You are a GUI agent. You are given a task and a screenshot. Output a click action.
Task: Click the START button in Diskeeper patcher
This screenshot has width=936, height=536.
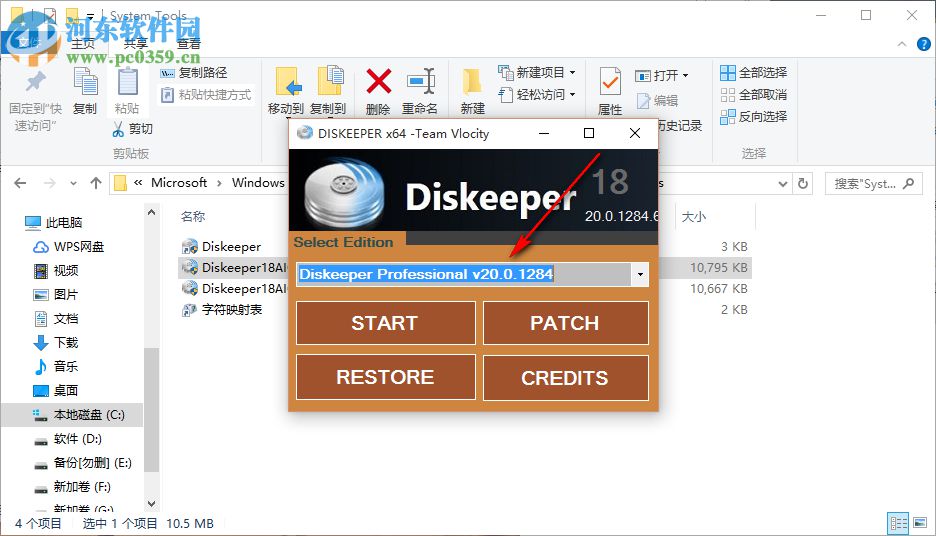coord(386,323)
